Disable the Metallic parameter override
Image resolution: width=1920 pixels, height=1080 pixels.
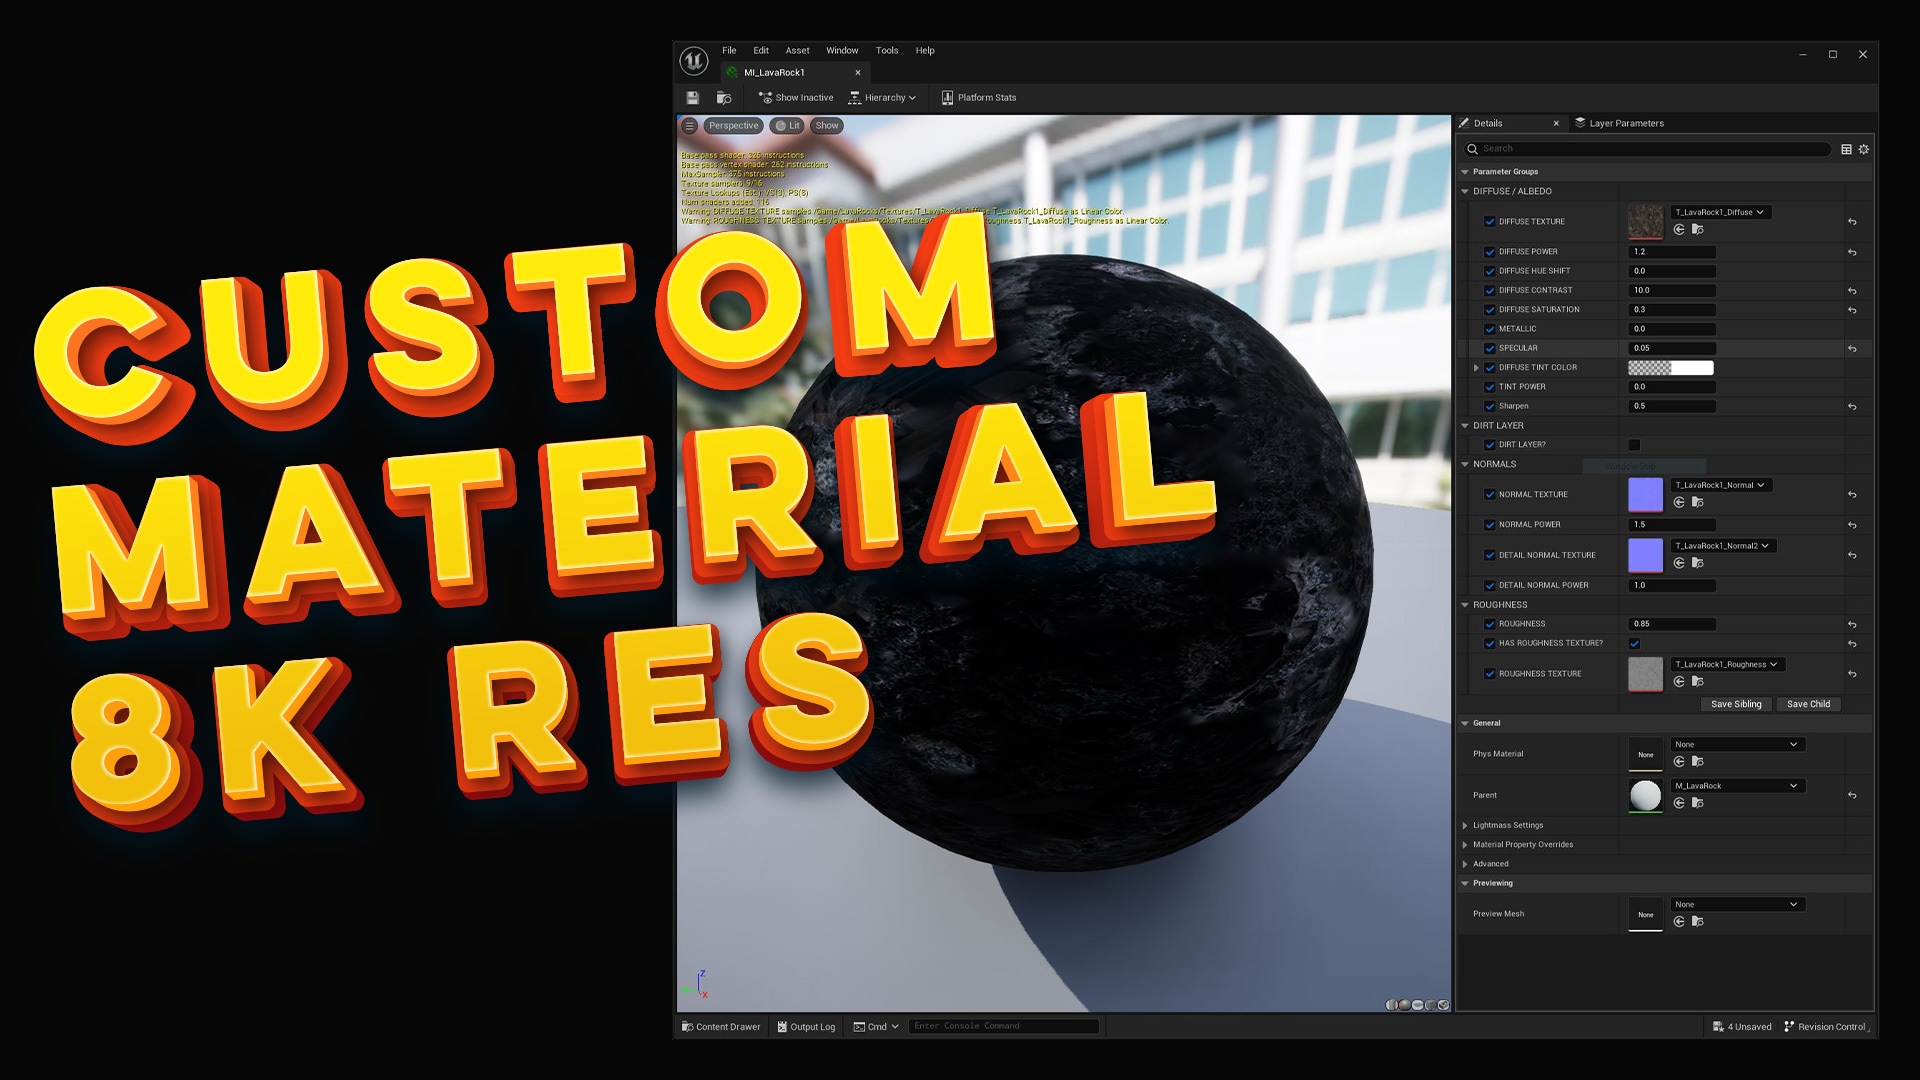coord(1489,328)
